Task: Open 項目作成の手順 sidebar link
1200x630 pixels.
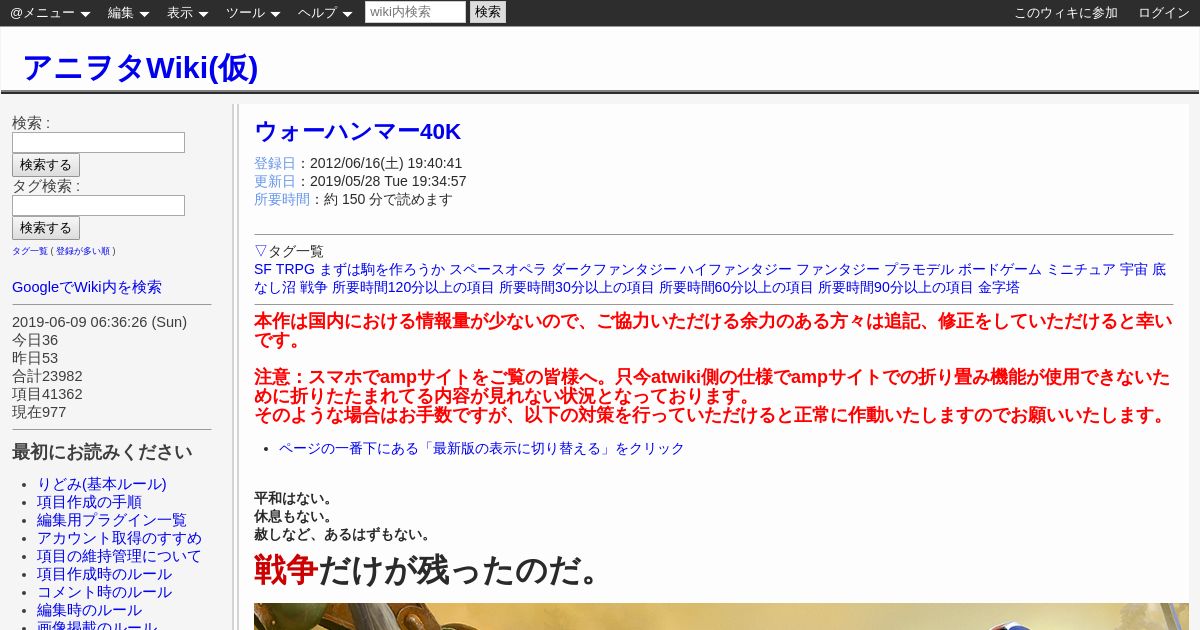Action: click(89, 502)
